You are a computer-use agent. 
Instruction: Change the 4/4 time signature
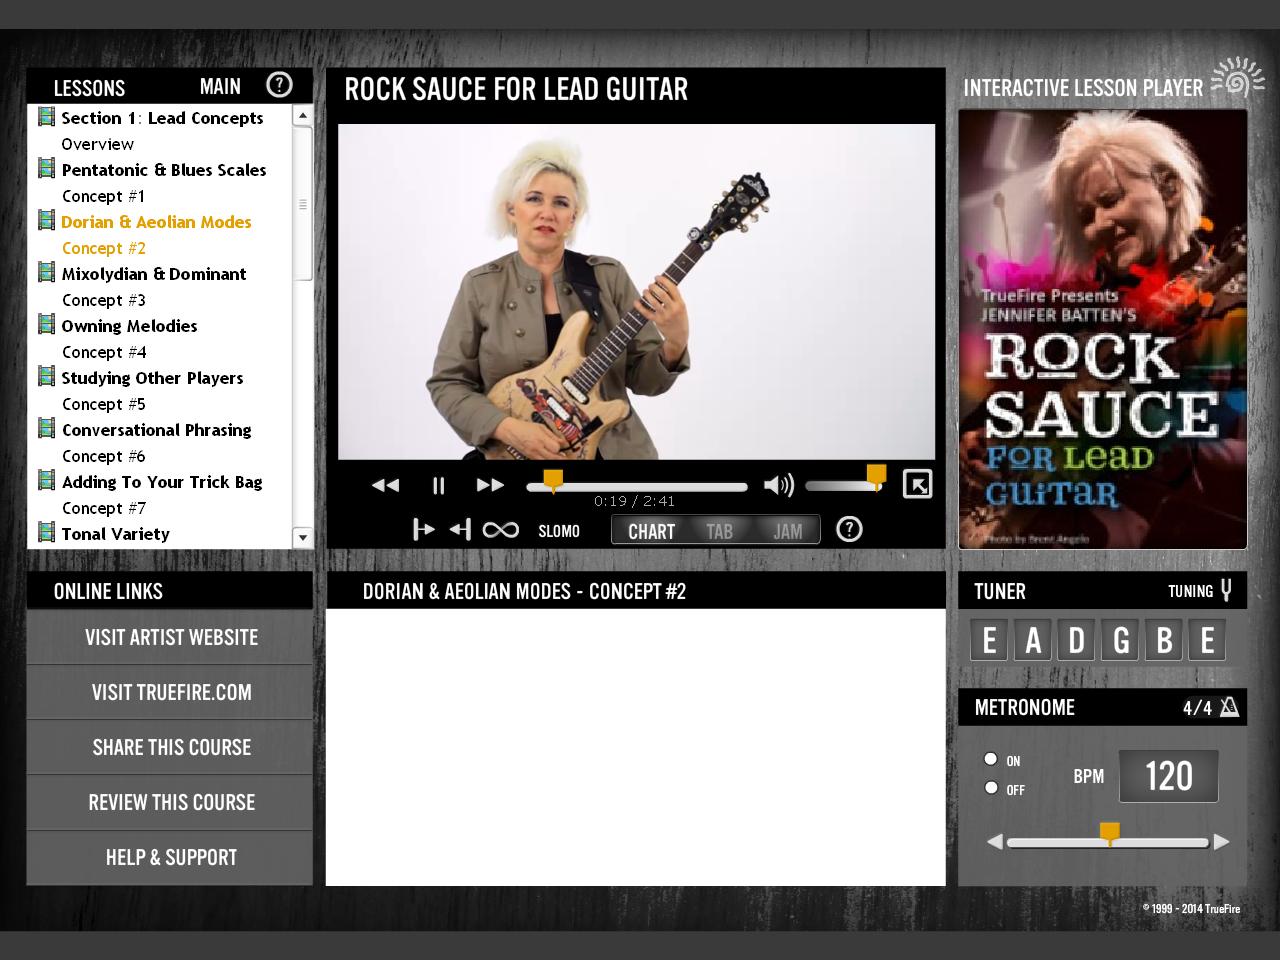coord(1197,708)
